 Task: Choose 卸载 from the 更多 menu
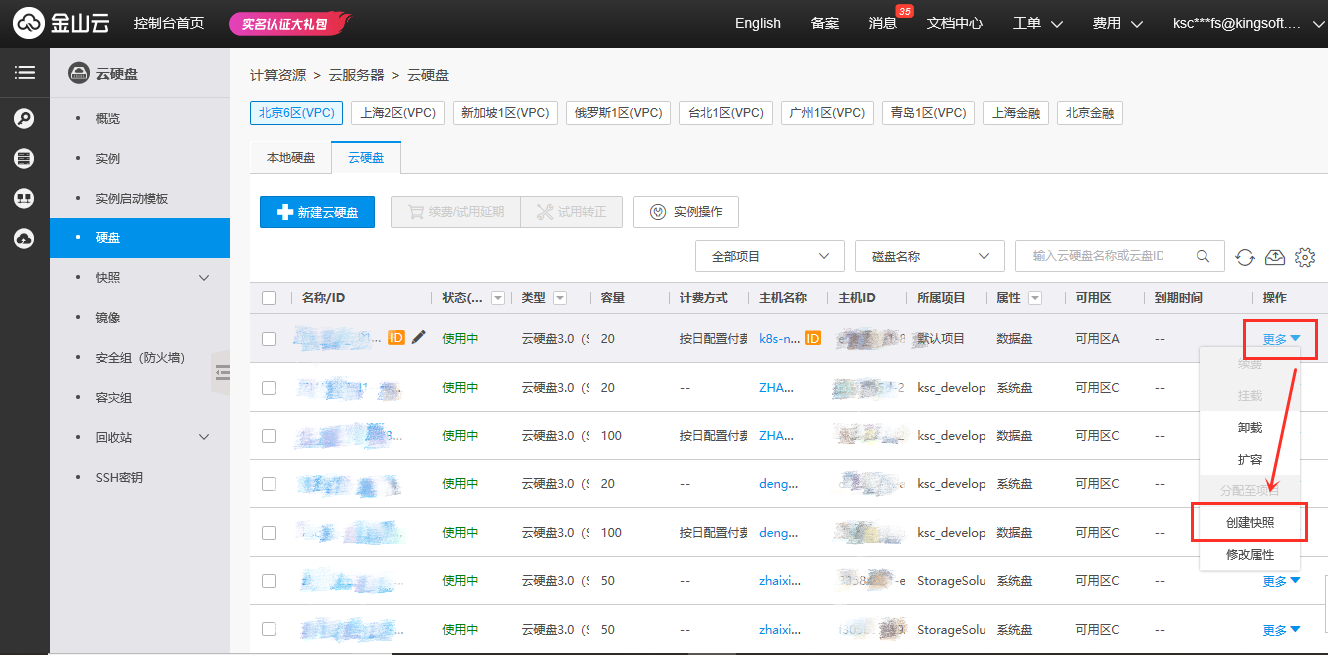[1250, 428]
